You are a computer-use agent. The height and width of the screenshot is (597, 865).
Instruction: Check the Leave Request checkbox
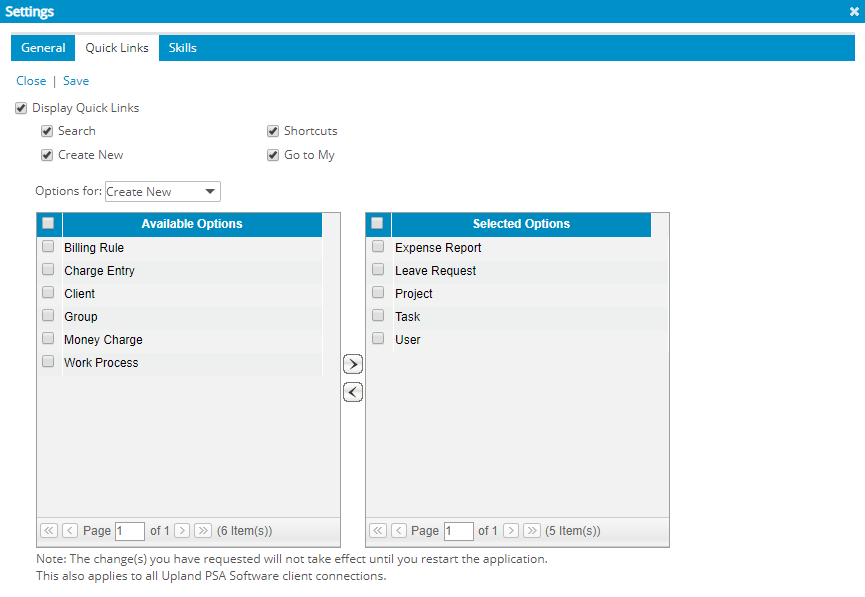pyautogui.click(x=378, y=270)
